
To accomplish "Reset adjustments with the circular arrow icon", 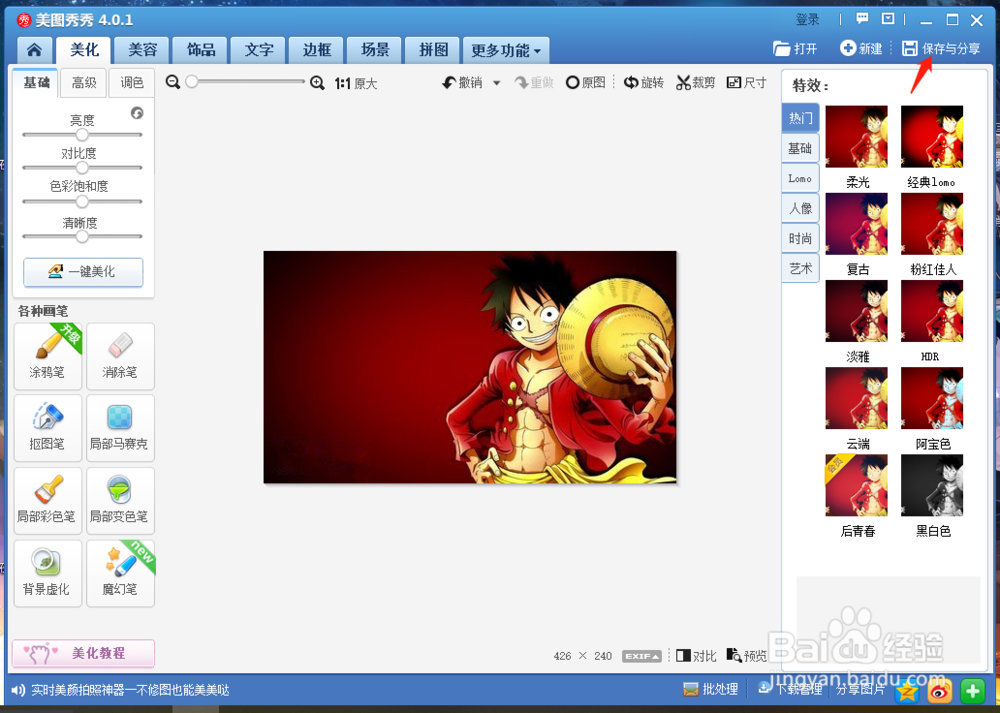I will click(137, 113).
